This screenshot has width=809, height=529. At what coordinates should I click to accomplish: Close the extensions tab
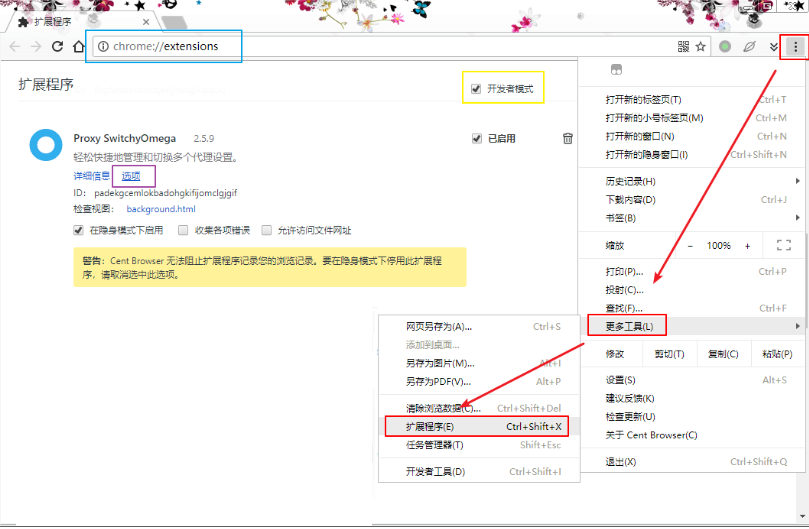[146, 22]
